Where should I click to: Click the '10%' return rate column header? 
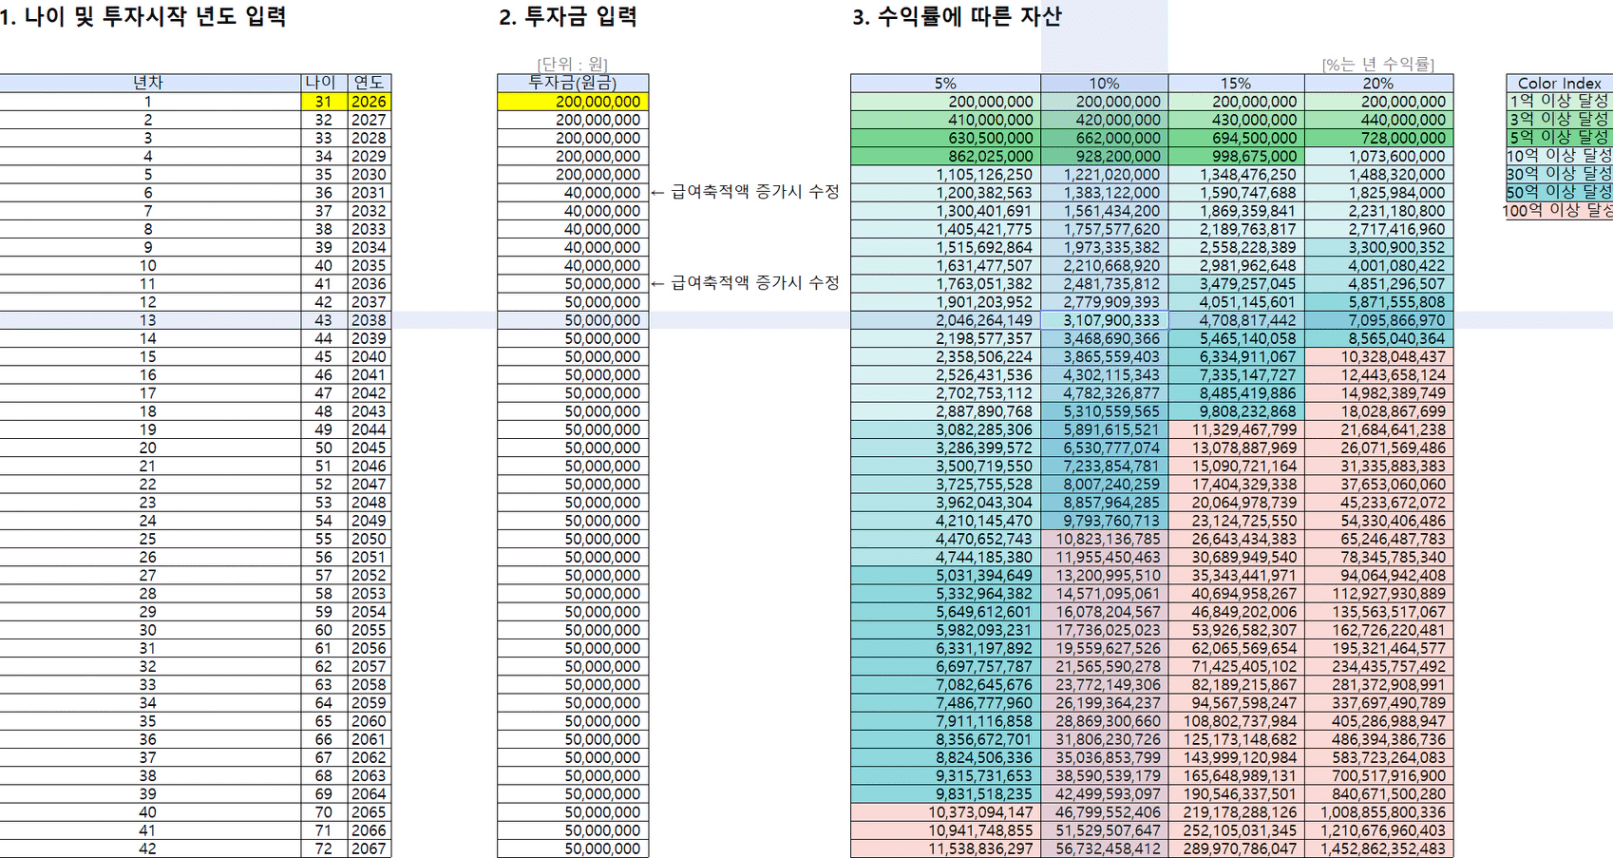click(1104, 83)
